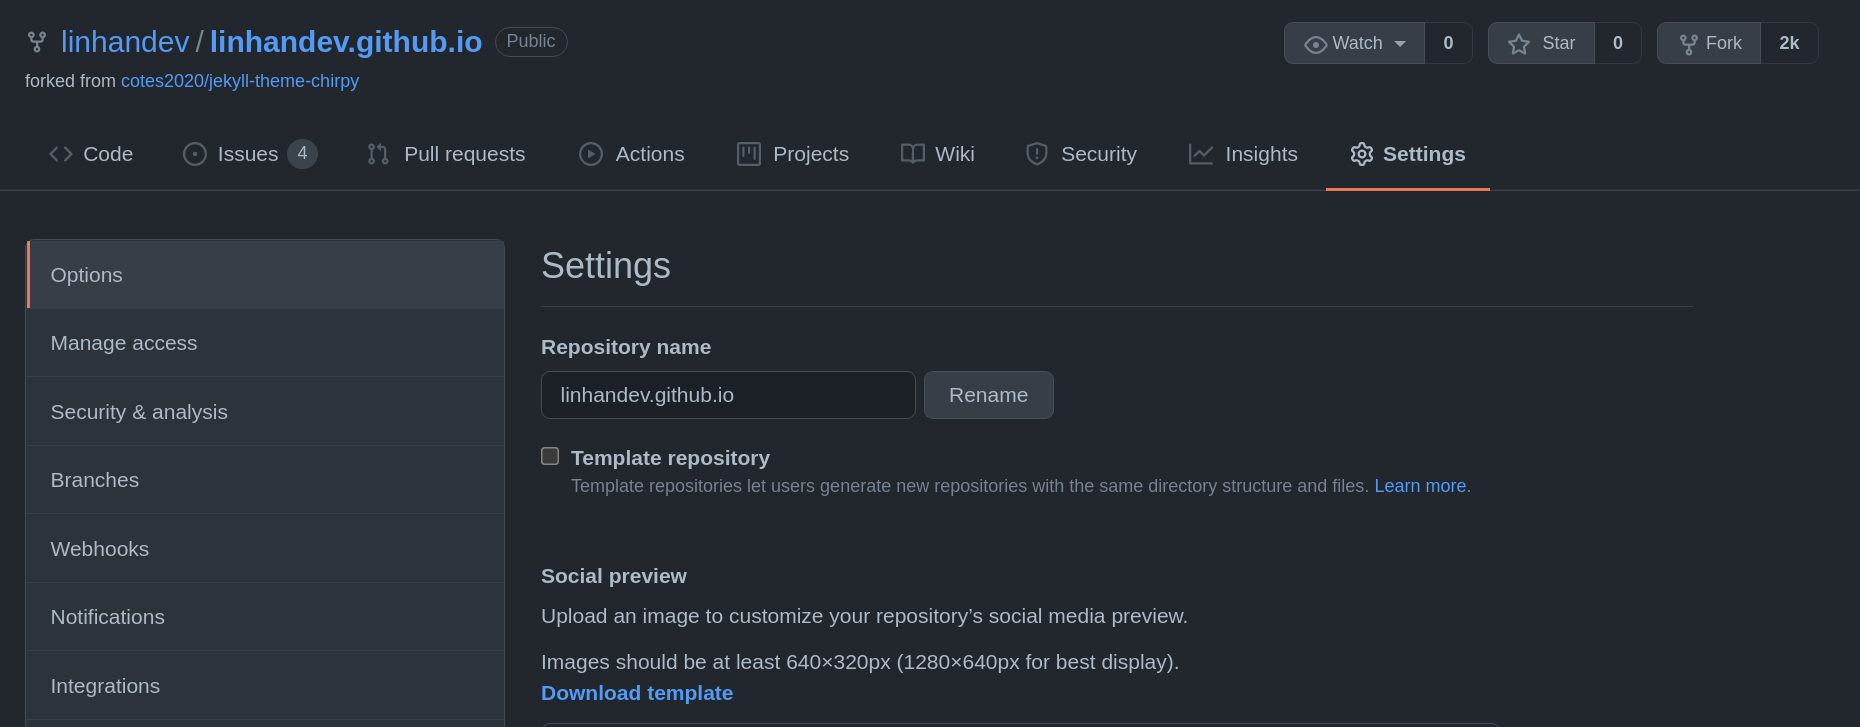This screenshot has height=727, width=1860.
Task: Open the Settings tab
Action: (1407, 154)
